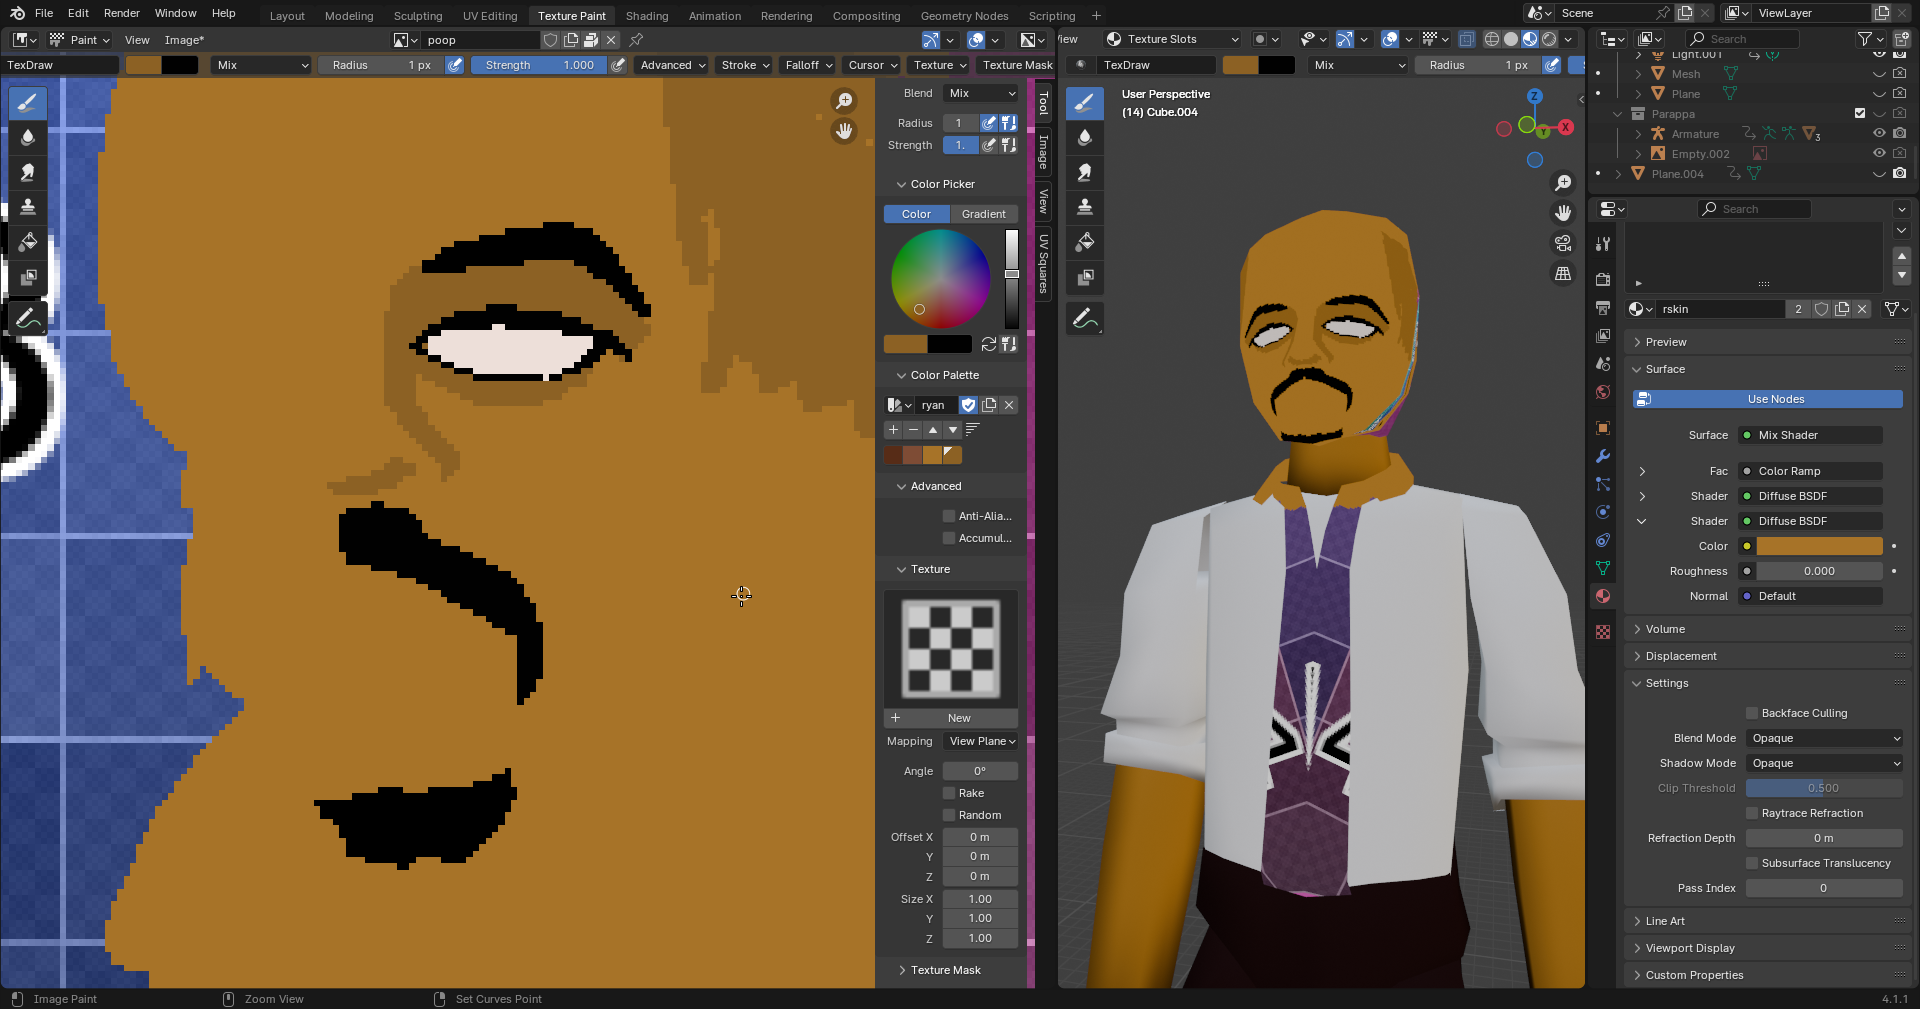Switch to the UV Editing workspace tab
Image resolution: width=1920 pixels, height=1009 pixels.
(x=490, y=16)
